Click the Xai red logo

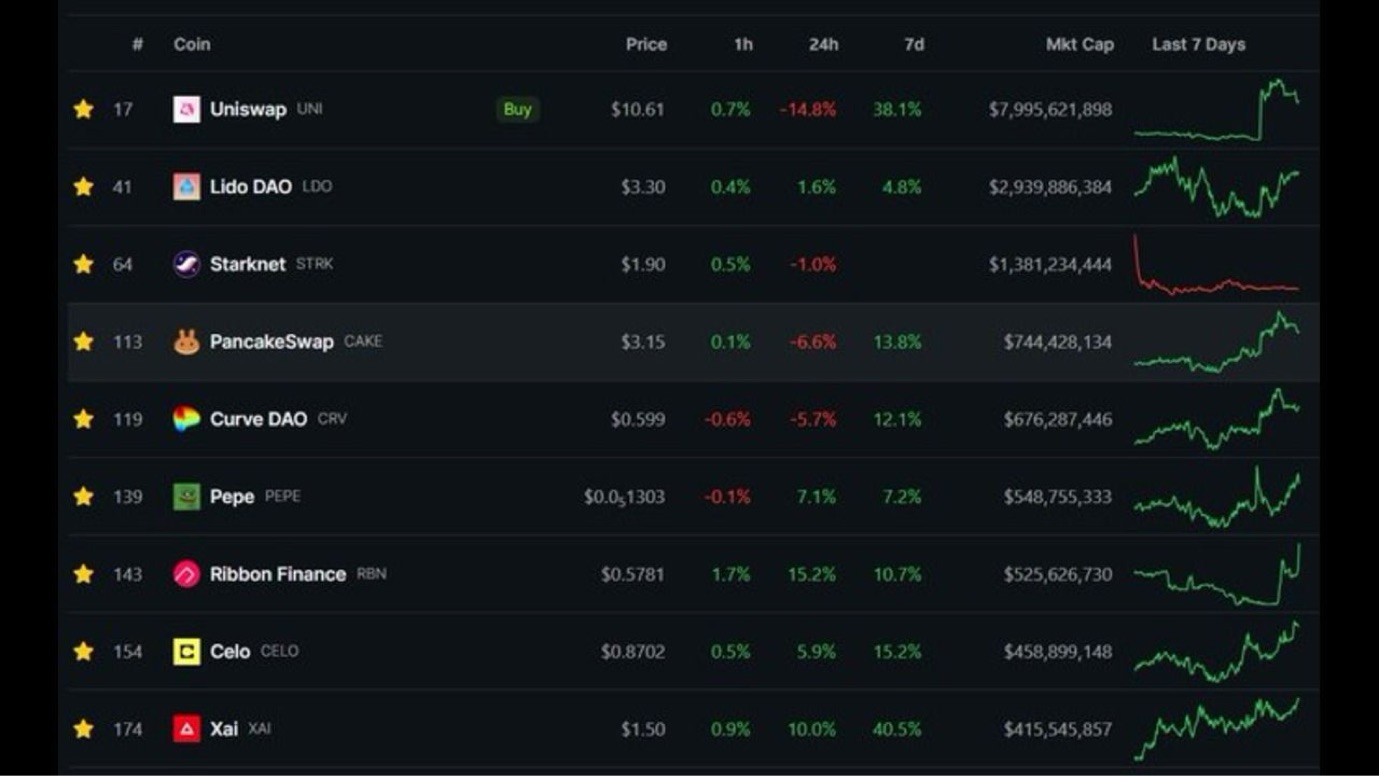coord(186,729)
